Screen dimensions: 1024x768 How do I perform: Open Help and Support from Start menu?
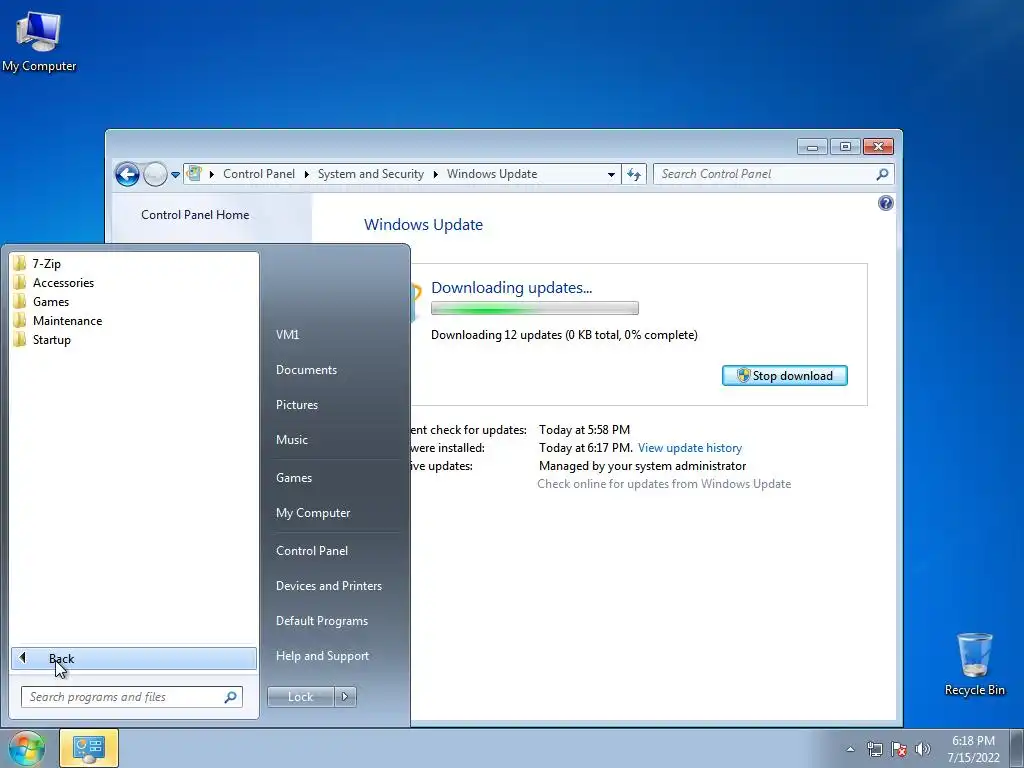(x=323, y=656)
